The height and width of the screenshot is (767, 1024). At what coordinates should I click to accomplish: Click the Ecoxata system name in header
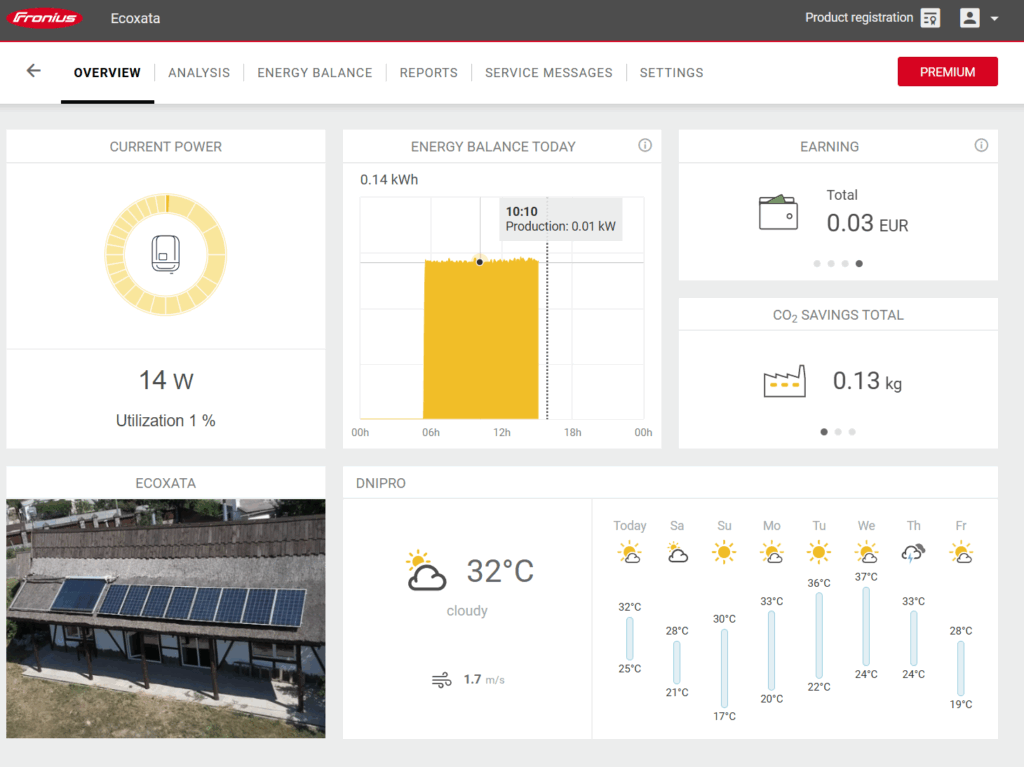coord(135,18)
